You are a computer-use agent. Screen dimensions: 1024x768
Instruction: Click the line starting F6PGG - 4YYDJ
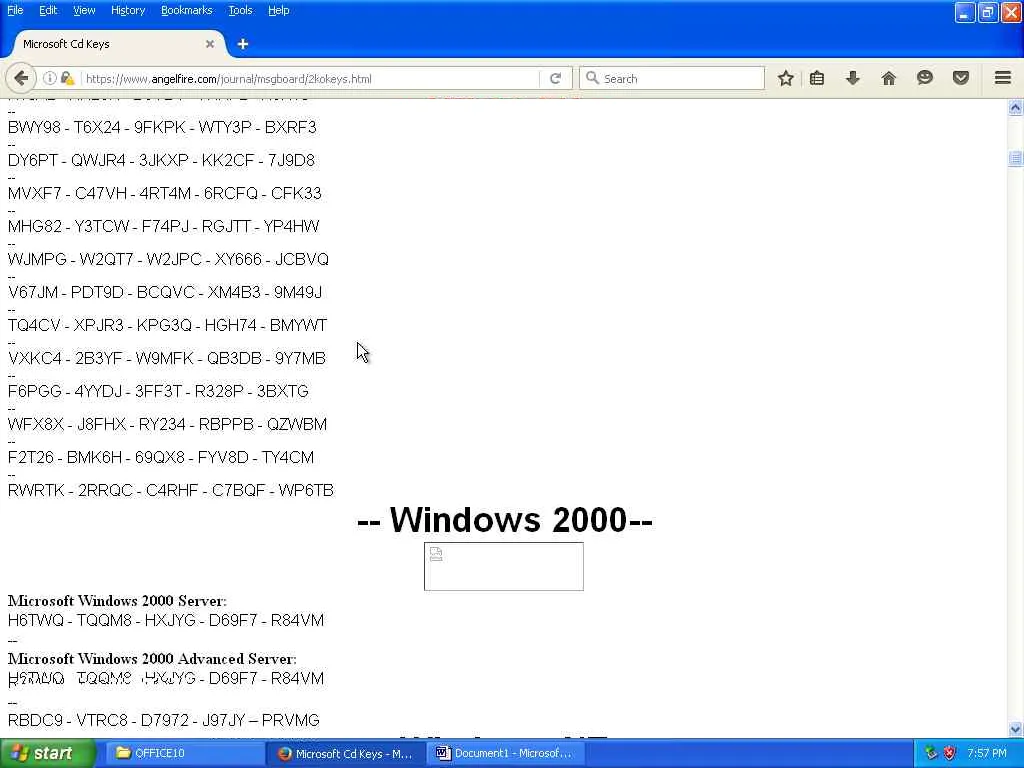[x=158, y=391]
